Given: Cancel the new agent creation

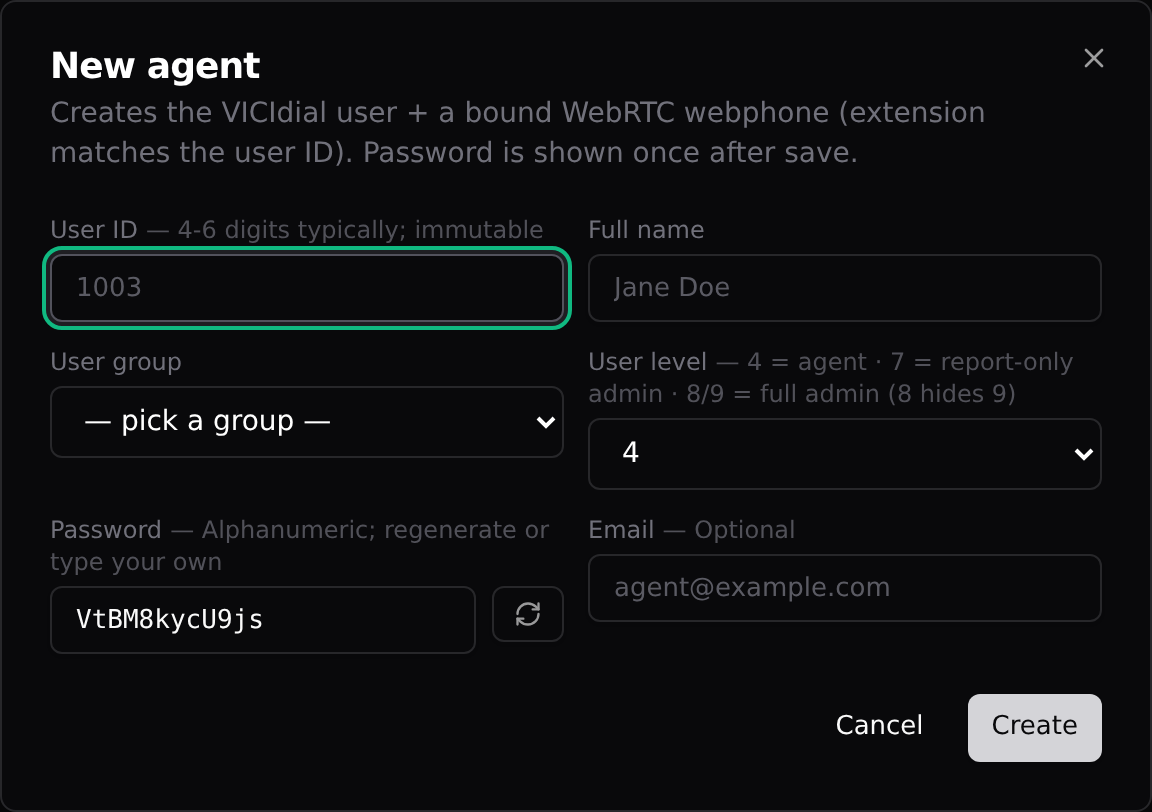Looking at the screenshot, I should (879, 726).
